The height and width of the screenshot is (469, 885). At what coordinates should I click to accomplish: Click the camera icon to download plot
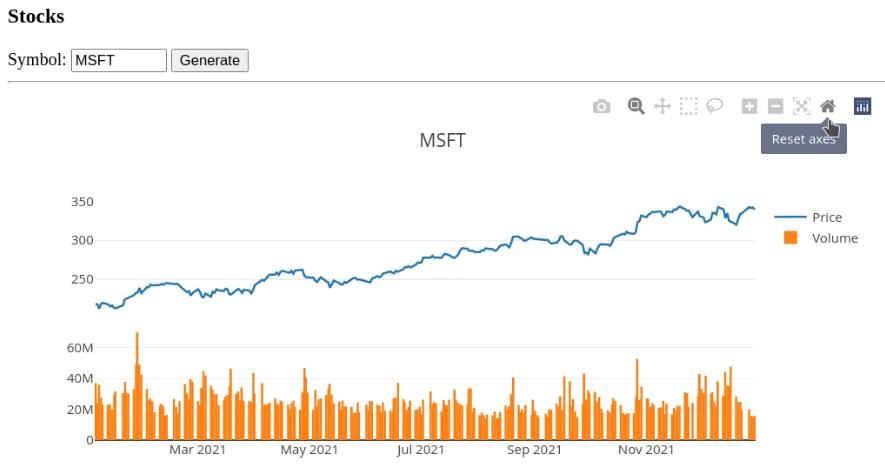pos(601,106)
